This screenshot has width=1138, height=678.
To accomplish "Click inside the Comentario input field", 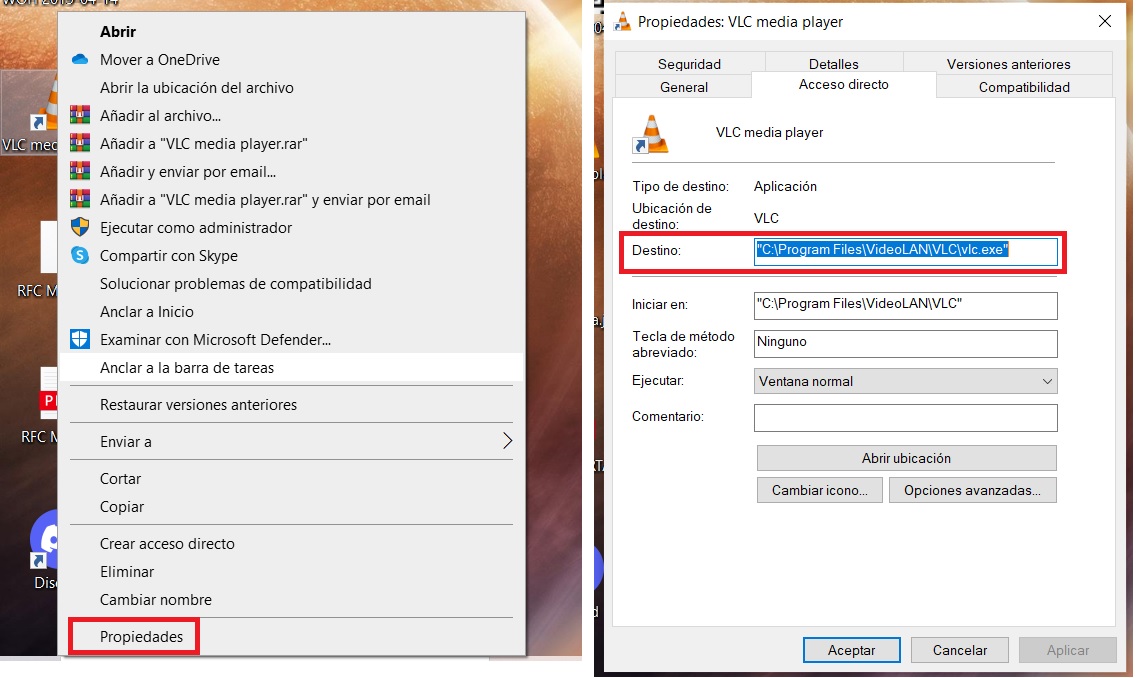I will tap(905, 418).
